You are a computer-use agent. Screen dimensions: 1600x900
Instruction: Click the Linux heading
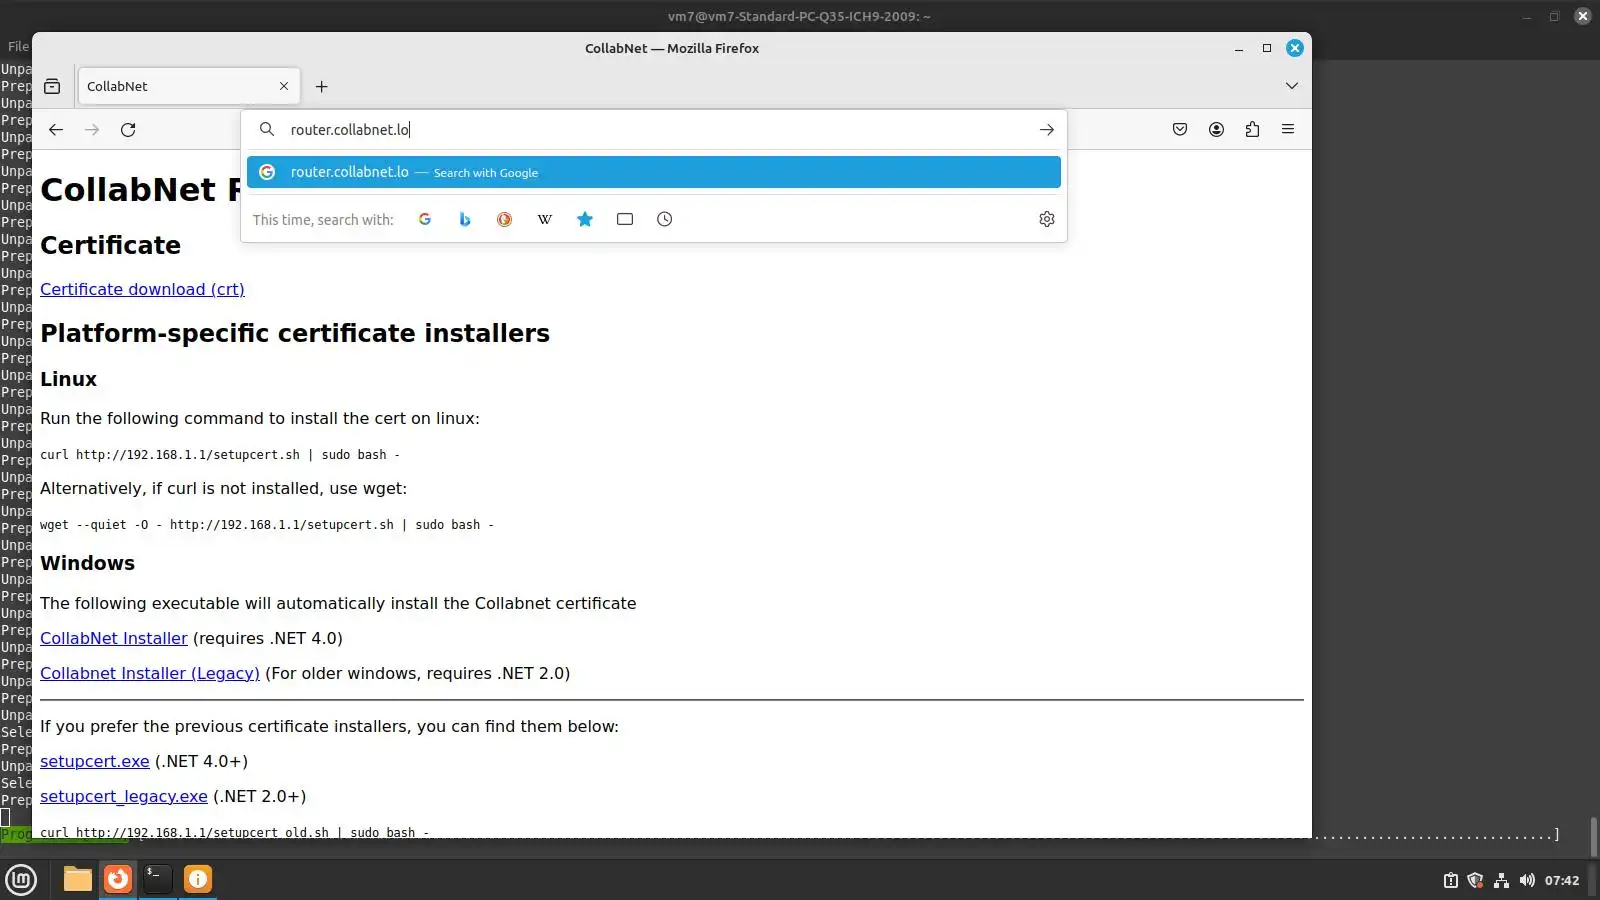point(68,379)
